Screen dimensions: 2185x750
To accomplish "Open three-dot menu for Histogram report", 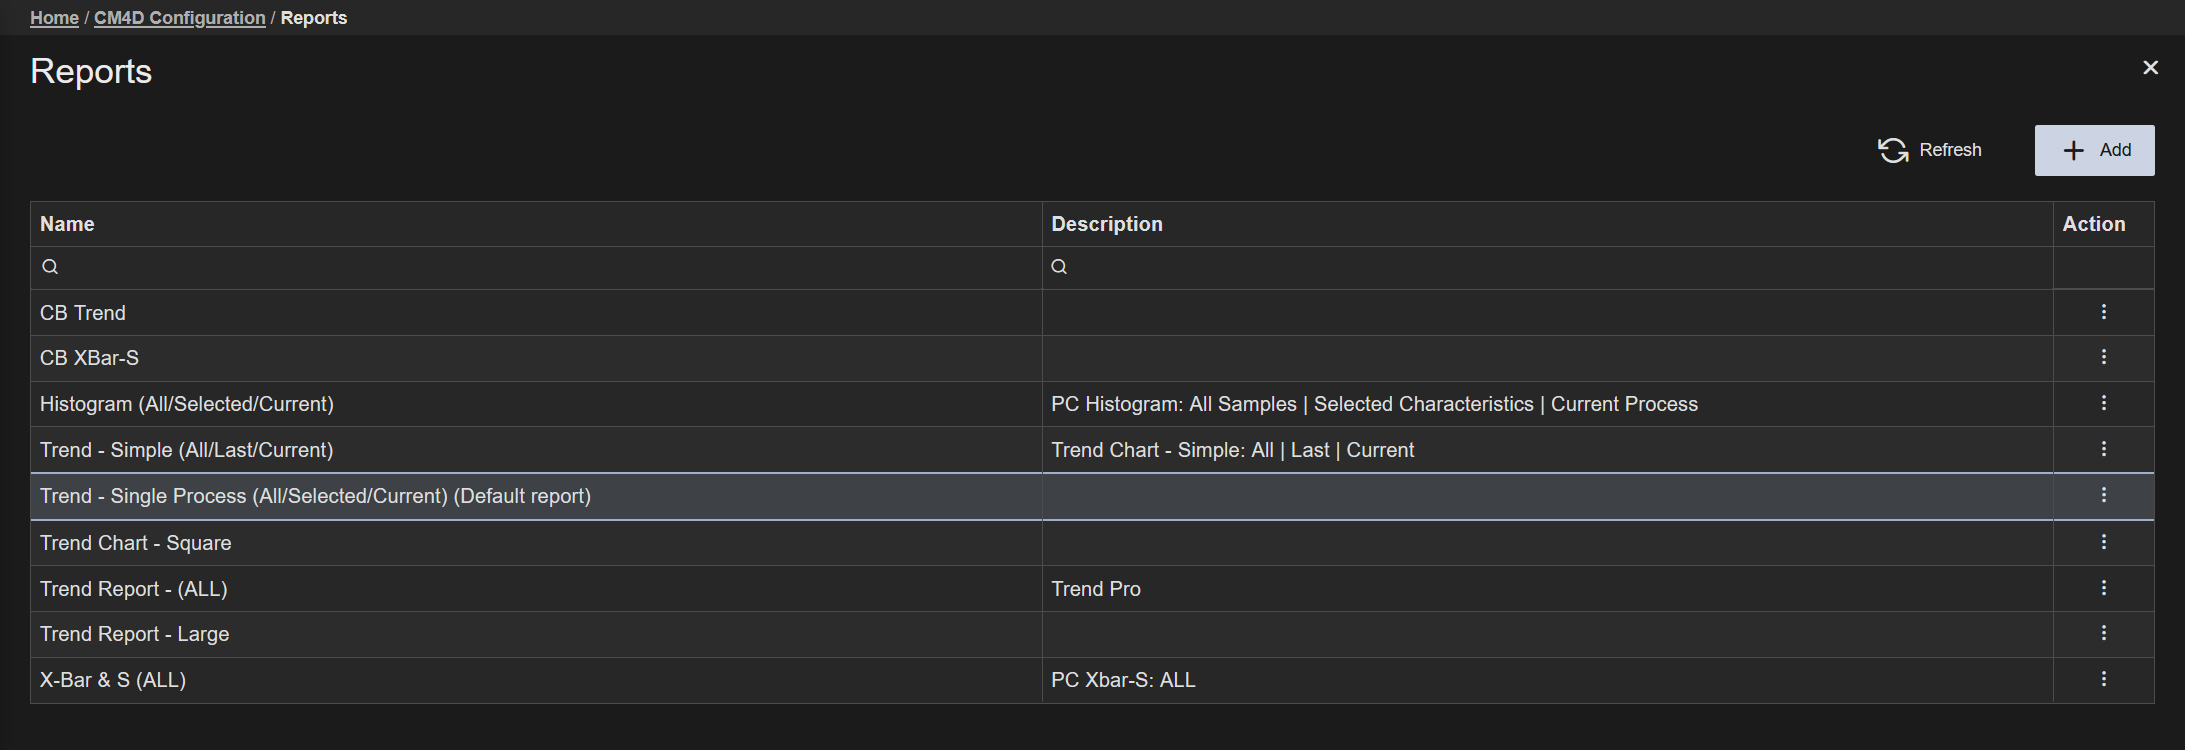I will pyautogui.click(x=2103, y=403).
